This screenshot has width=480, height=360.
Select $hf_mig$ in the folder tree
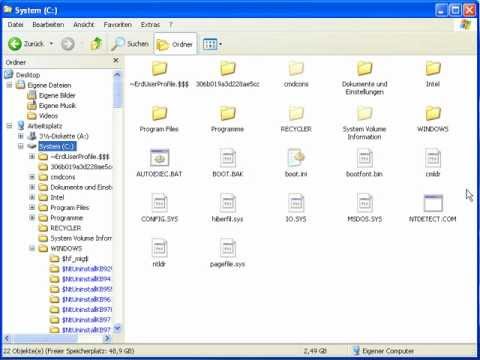(x=75, y=259)
